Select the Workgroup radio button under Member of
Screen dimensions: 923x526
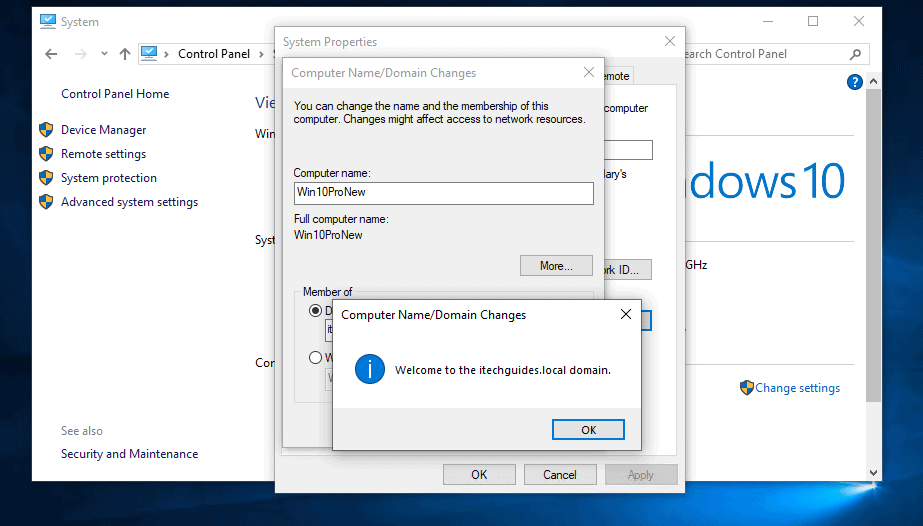[316, 357]
